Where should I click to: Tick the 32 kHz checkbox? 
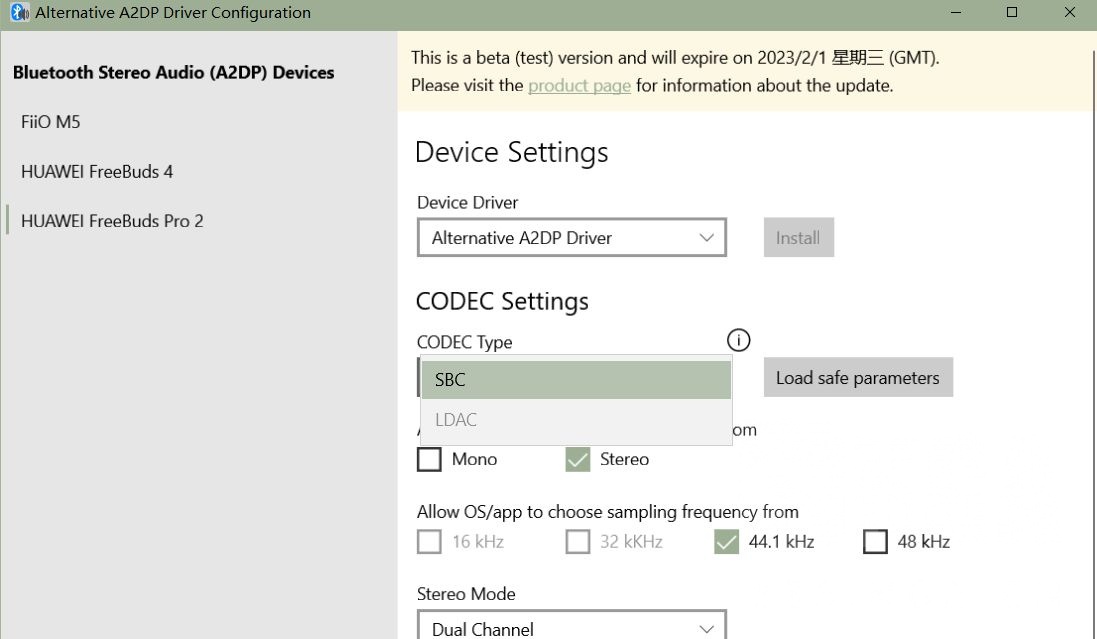[x=577, y=541]
